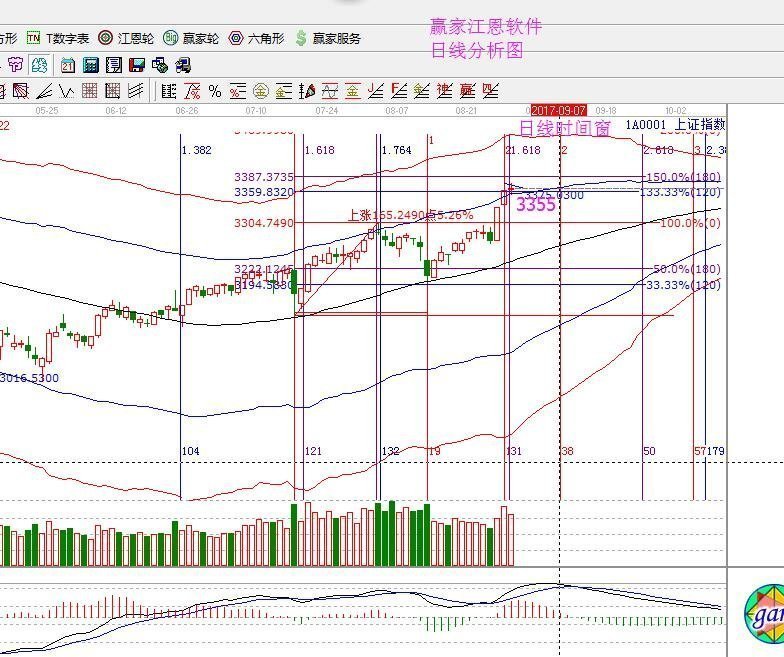
Task: Select the 金 between red lines tool
Action: click(353, 91)
